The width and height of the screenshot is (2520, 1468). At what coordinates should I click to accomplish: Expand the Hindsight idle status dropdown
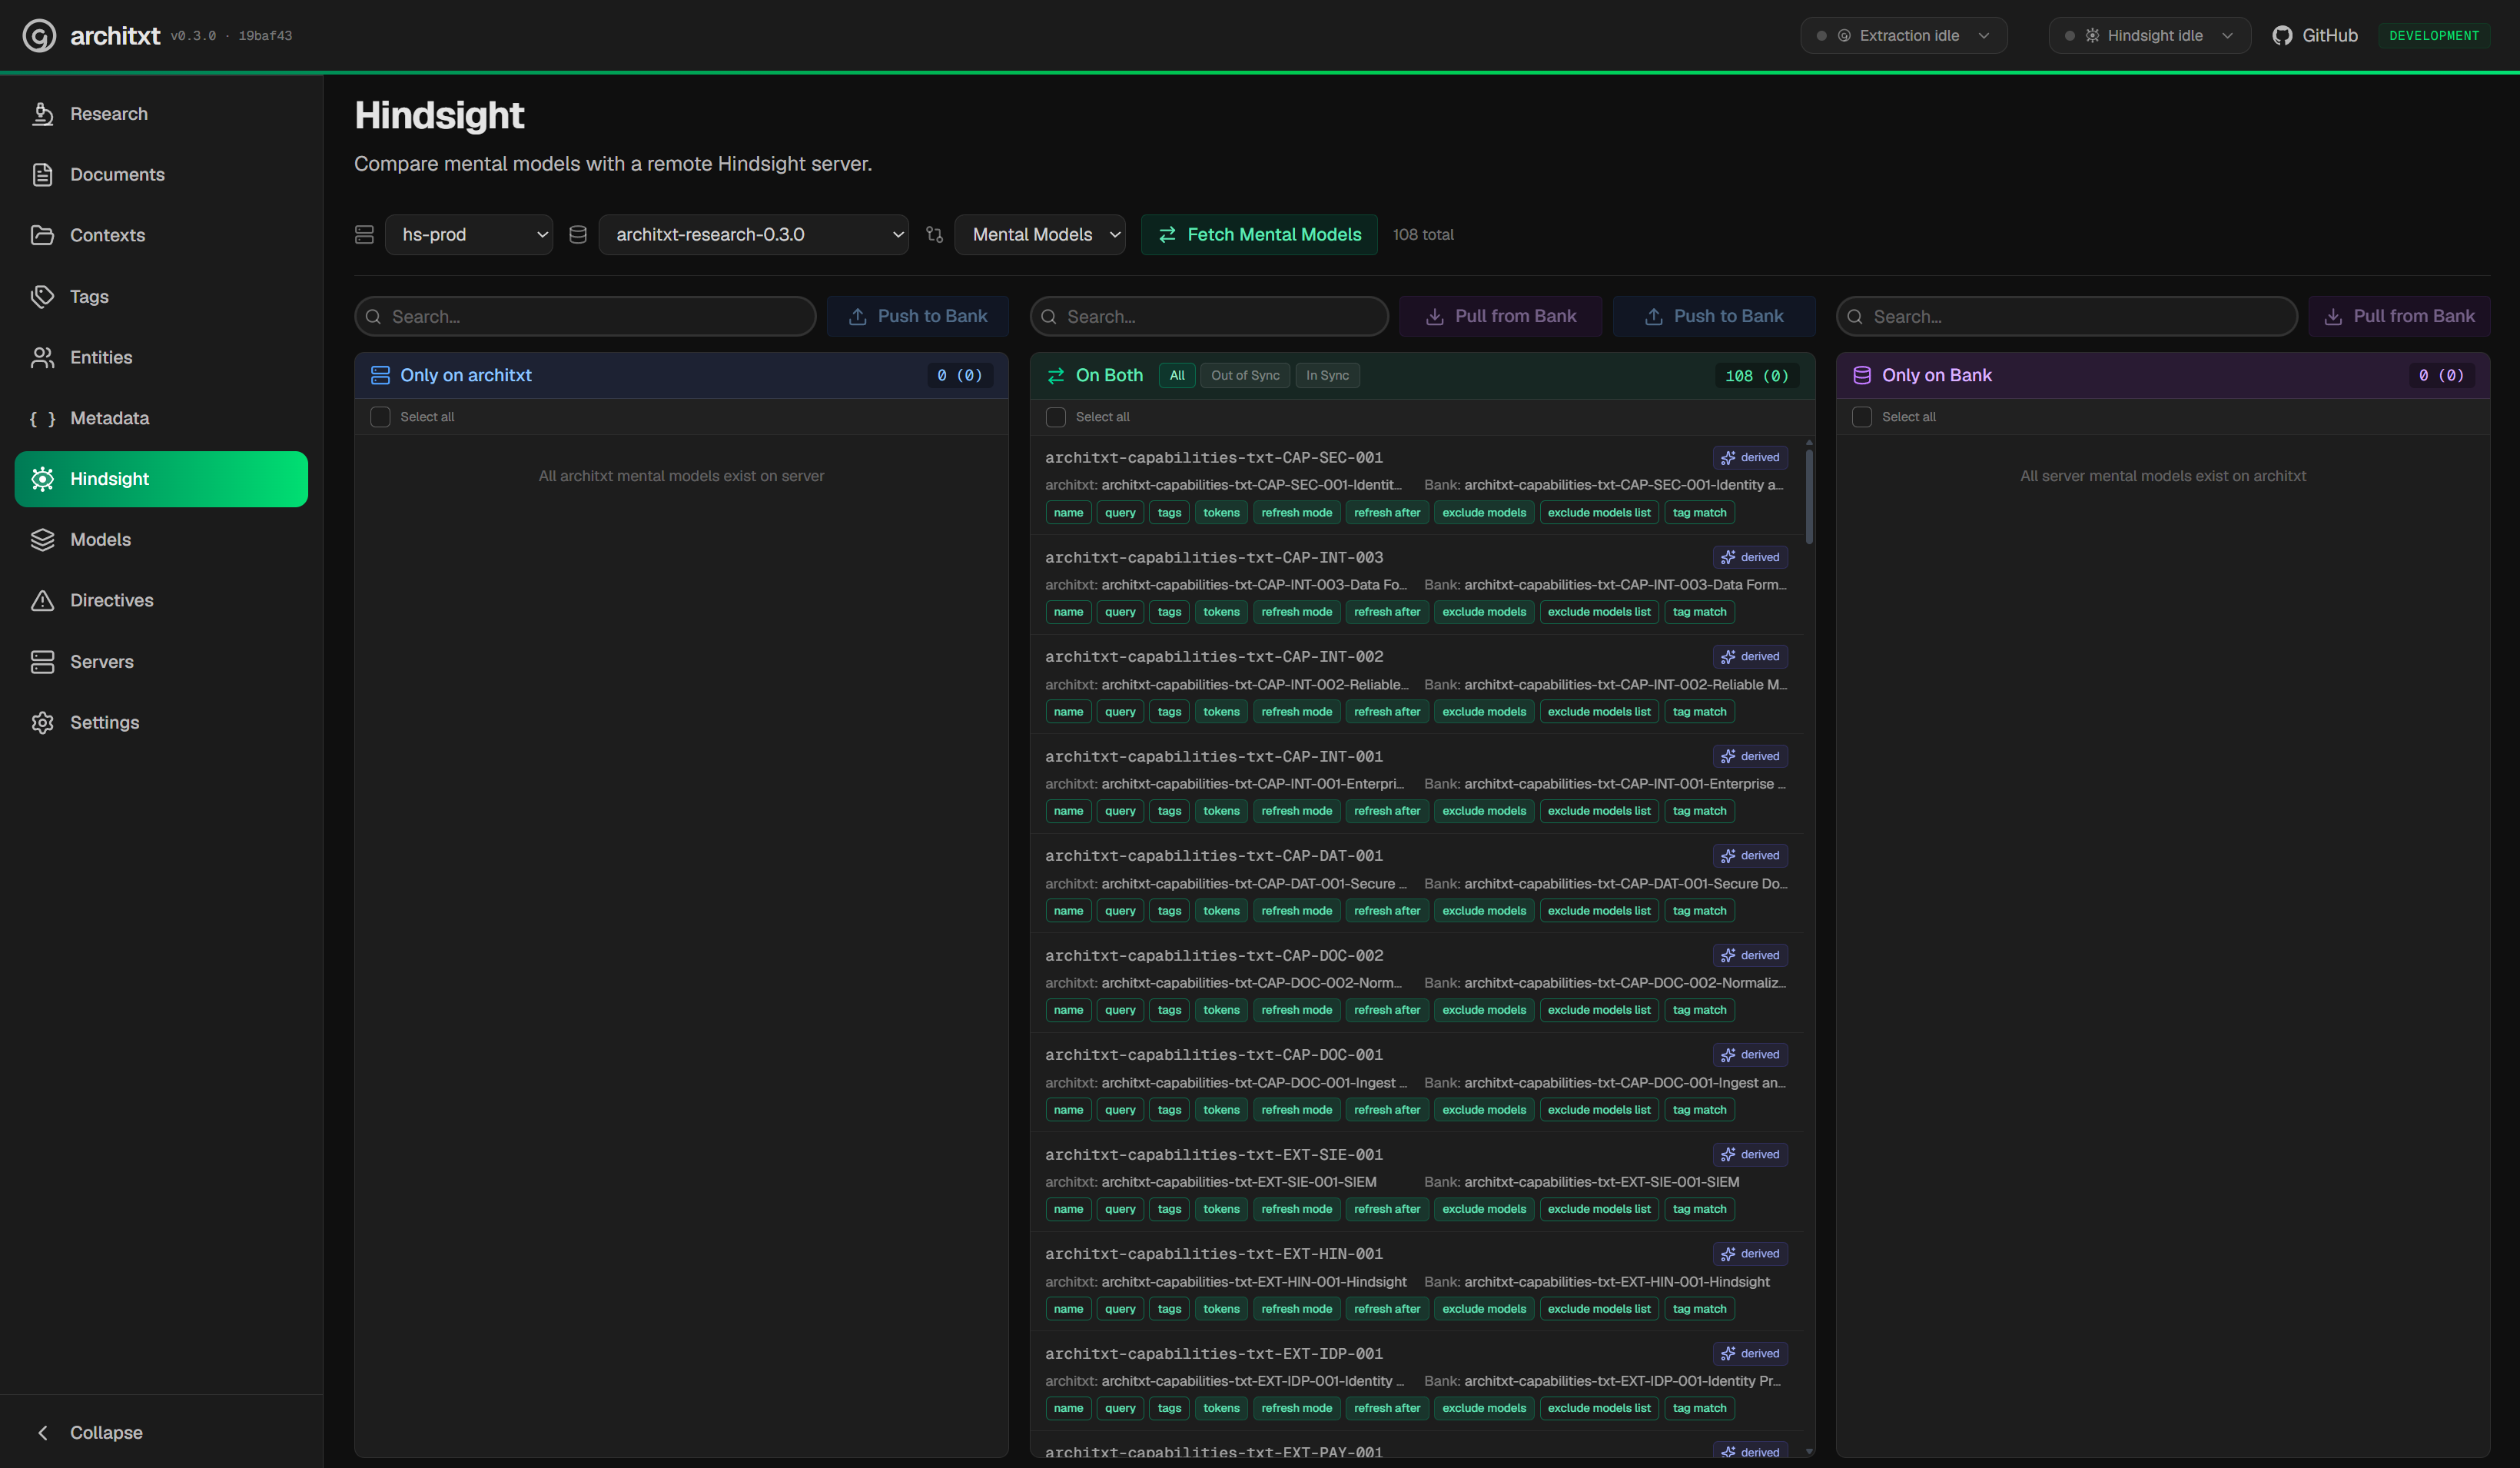(x=2149, y=36)
